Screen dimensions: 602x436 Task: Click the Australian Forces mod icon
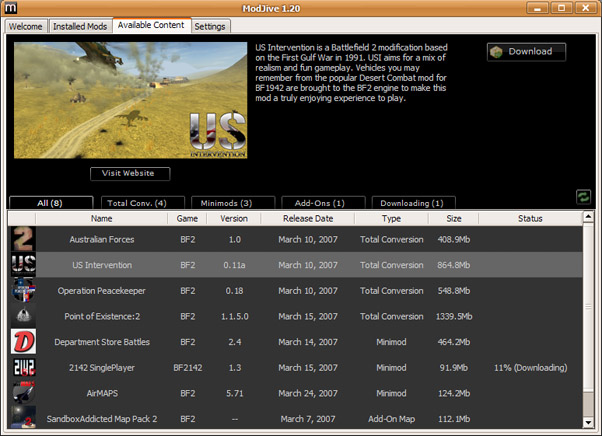[22, 239]
